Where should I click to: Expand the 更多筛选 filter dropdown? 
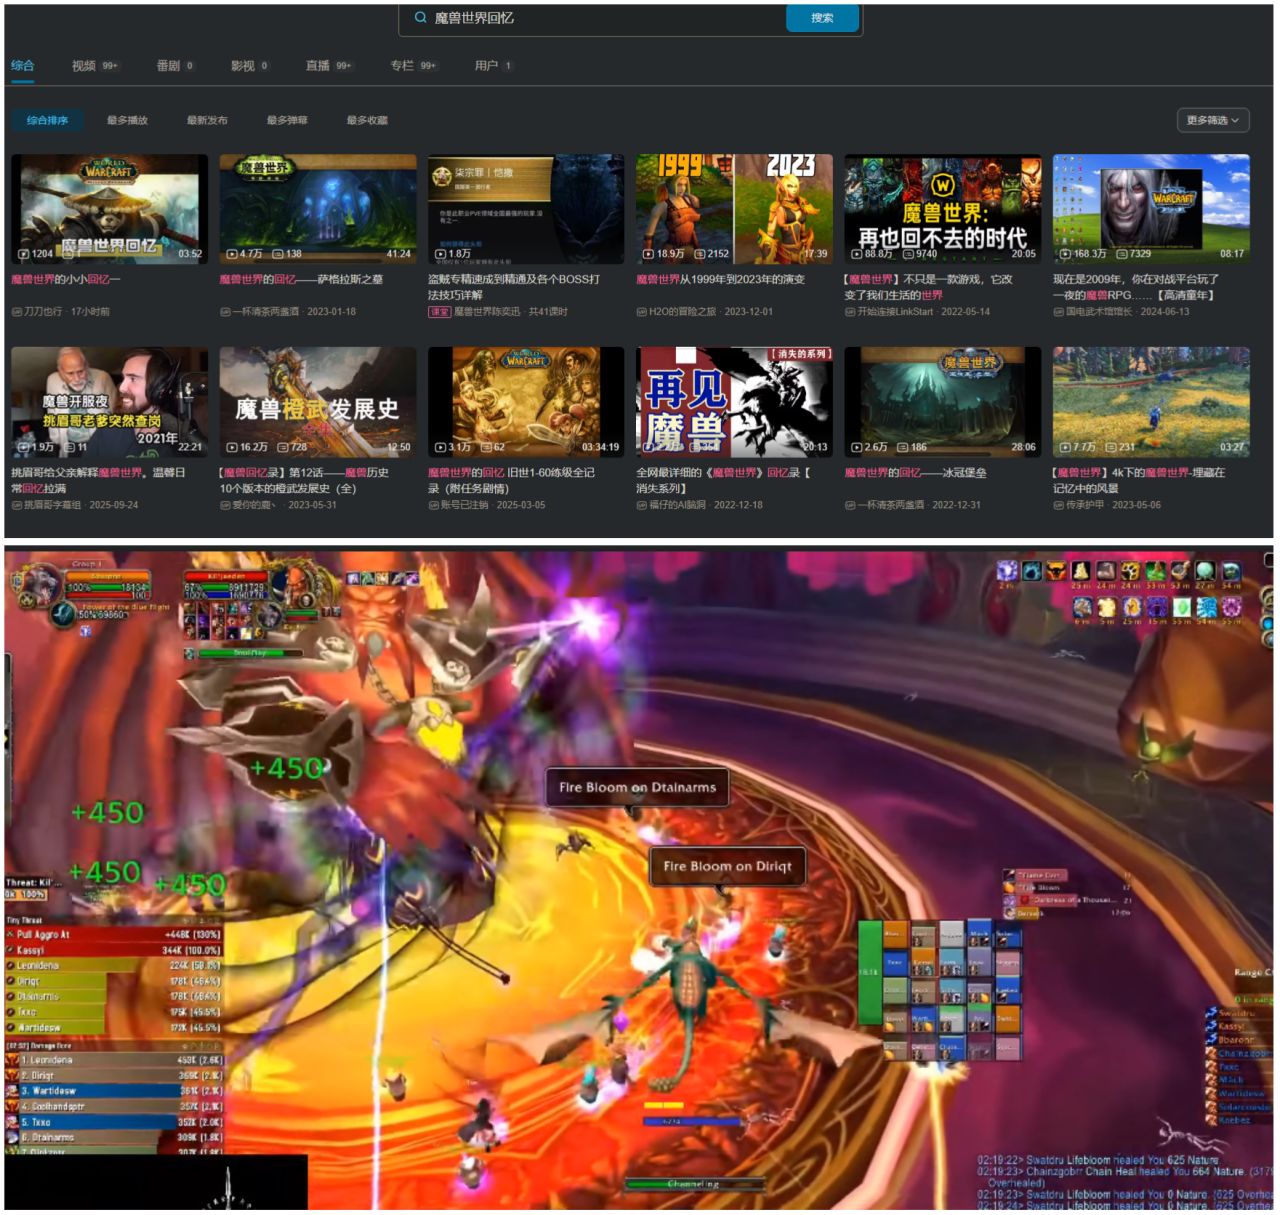click(1214, 120)
